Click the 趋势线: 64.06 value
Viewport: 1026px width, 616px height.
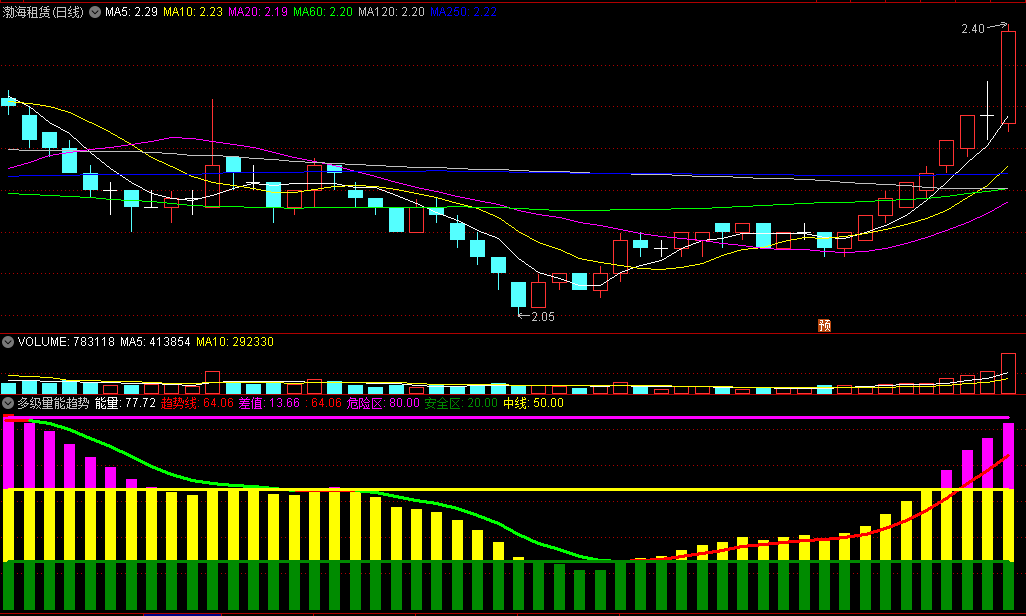pos(197,403)
